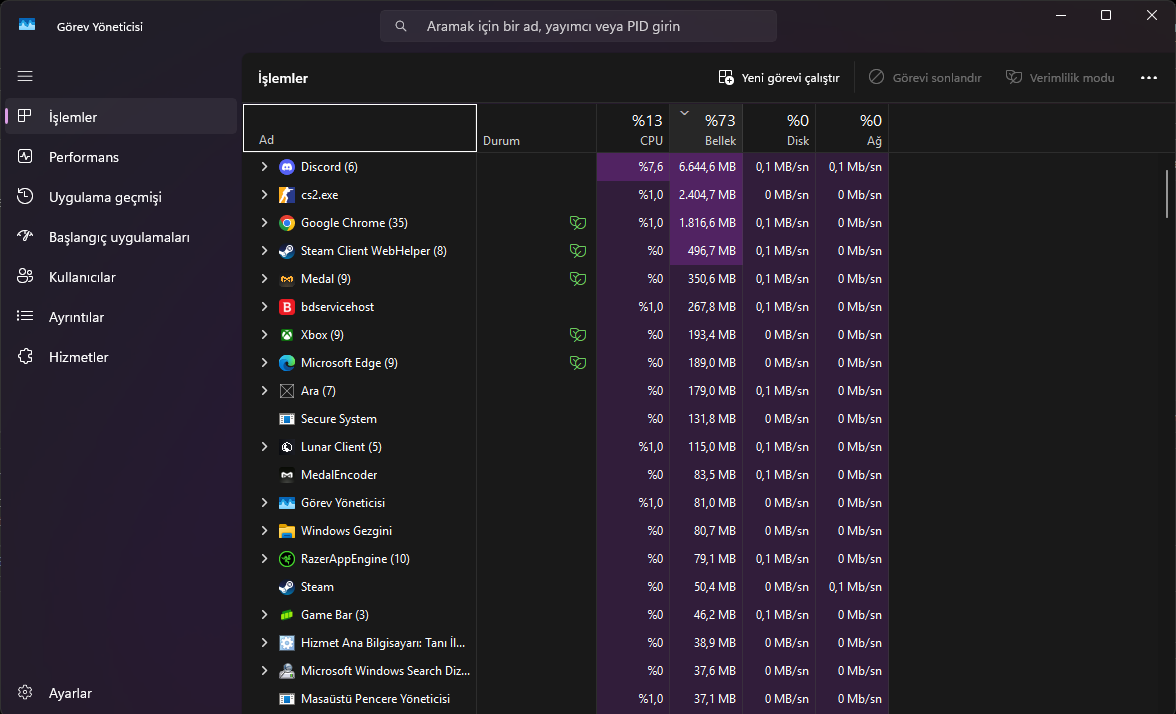This screenshot has width=1176, height=714.
Task: Click the Google Chrome process icon
Action: 287,223
